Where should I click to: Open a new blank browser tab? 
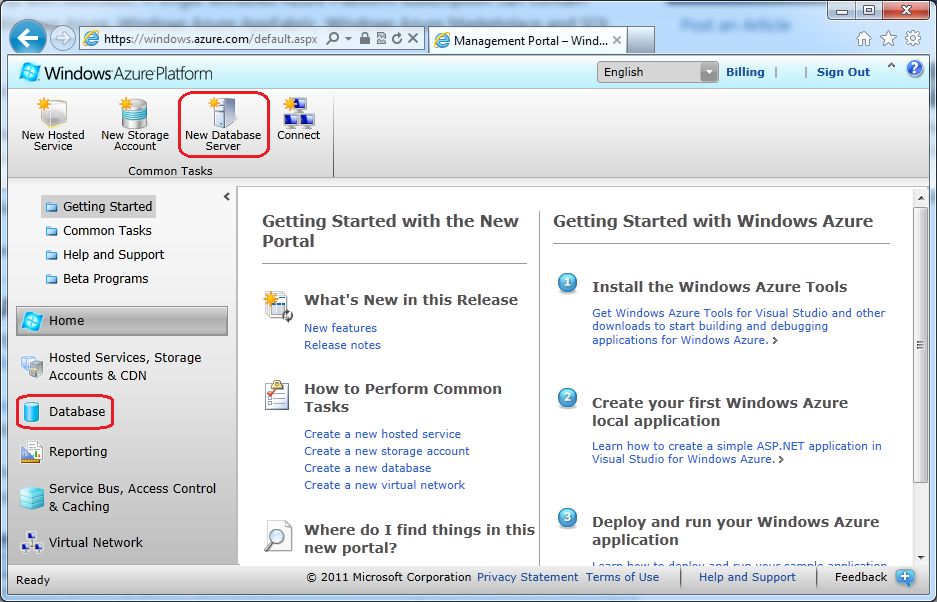pyautogui.click(x=641, y=40)
